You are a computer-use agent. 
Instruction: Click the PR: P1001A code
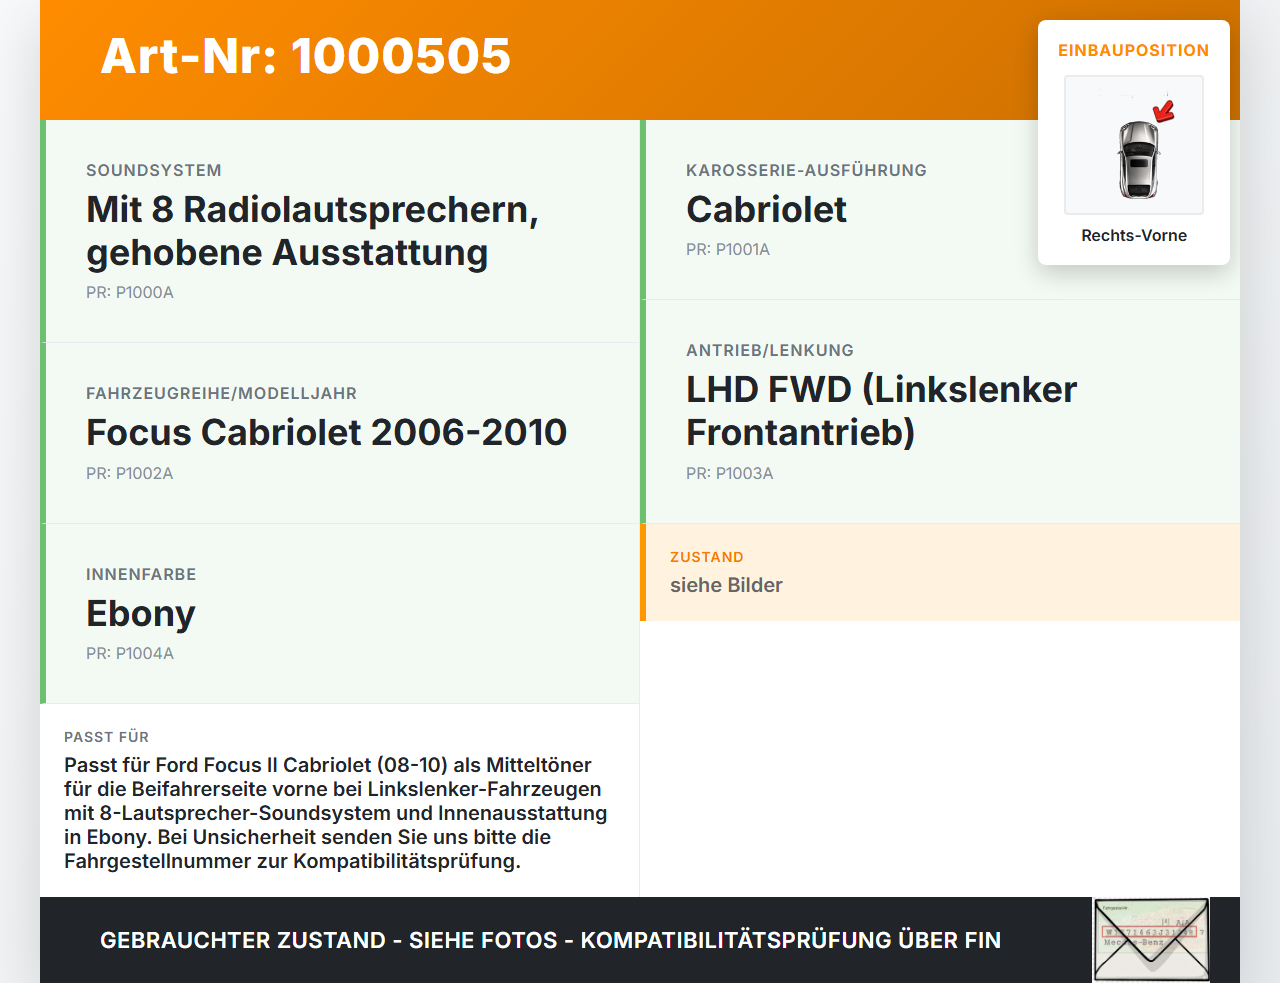click(x=728, y=249)
